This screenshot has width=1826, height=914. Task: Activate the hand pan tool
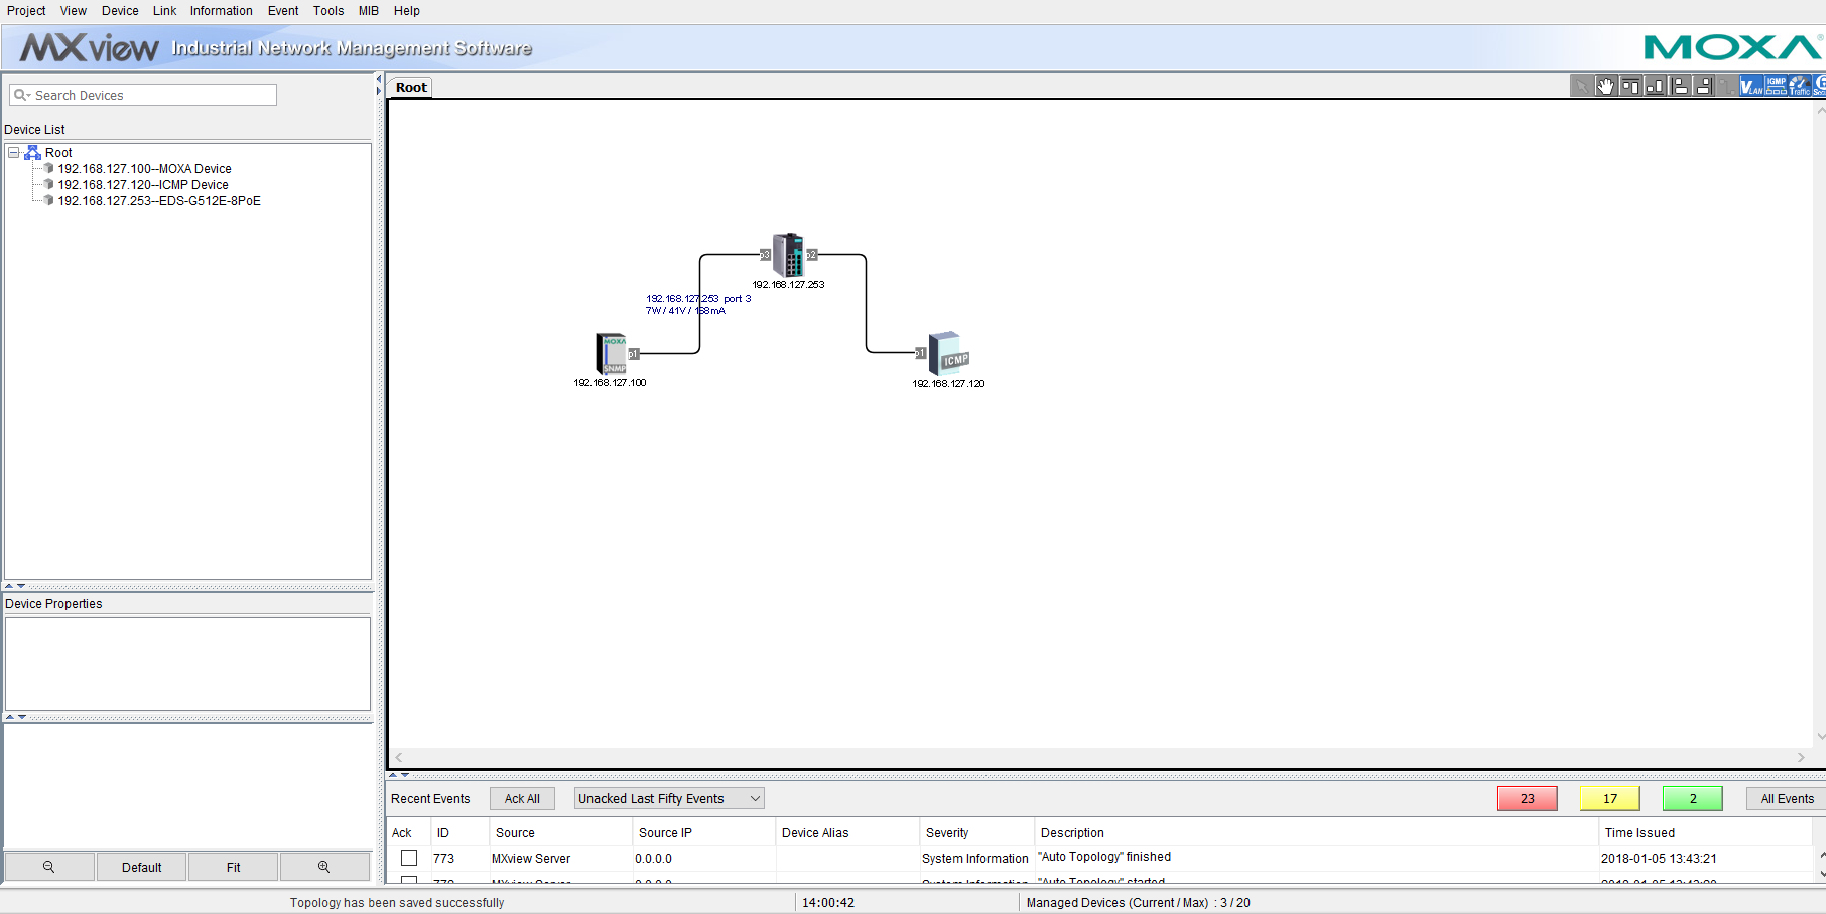[1606, 86]
